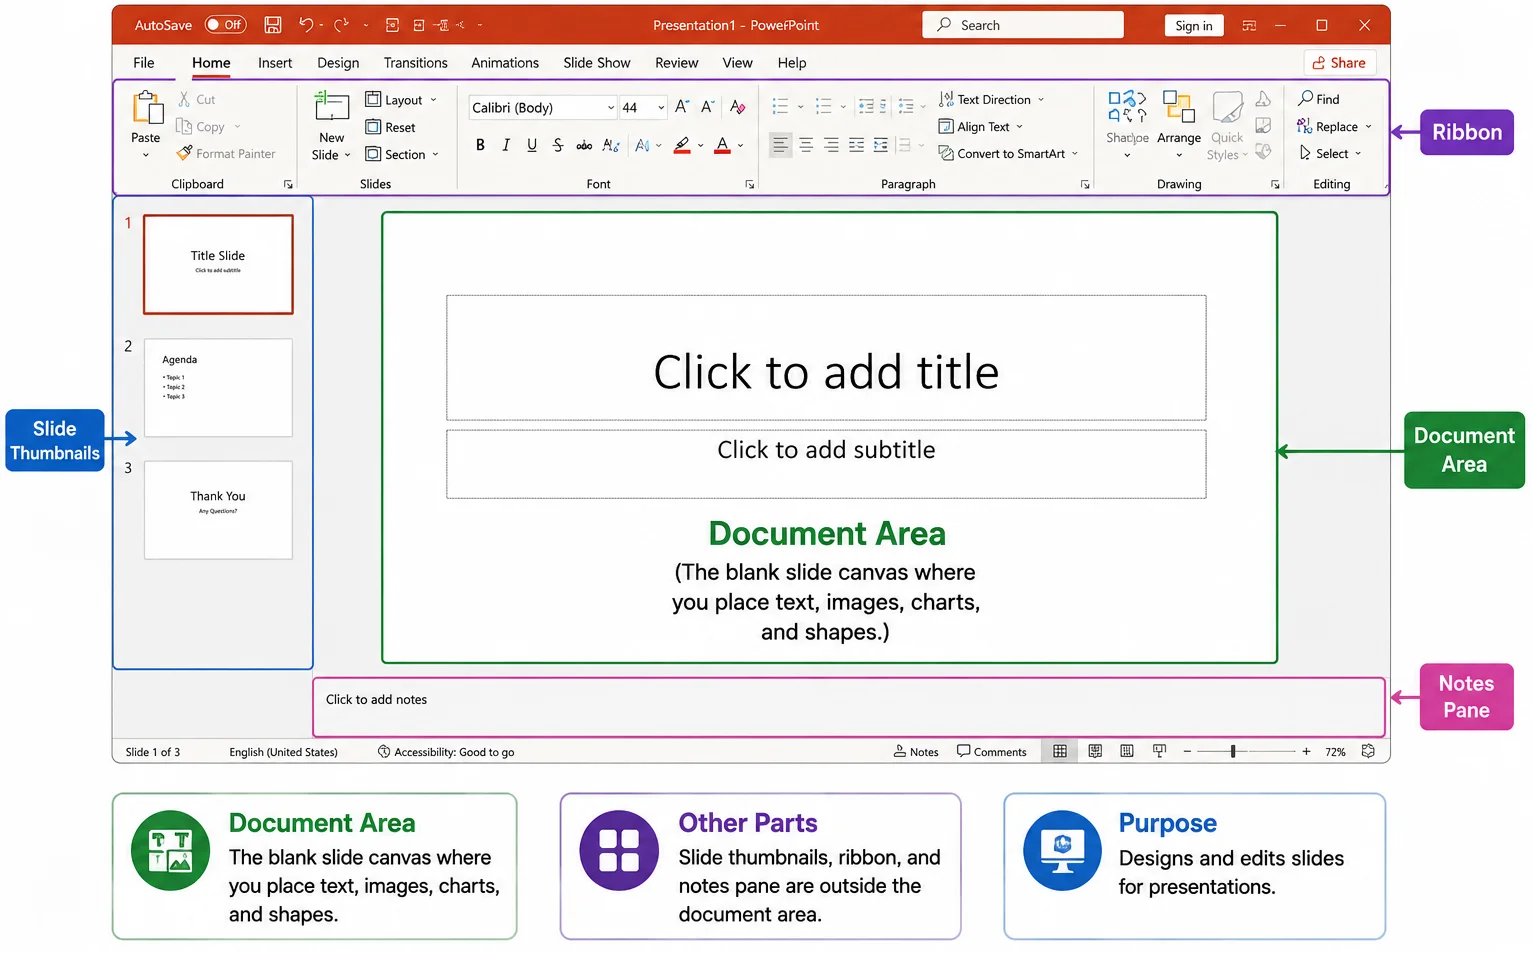Click Clear All Formatting icon
1532x953 pixels.
click(x=738, y=107)
